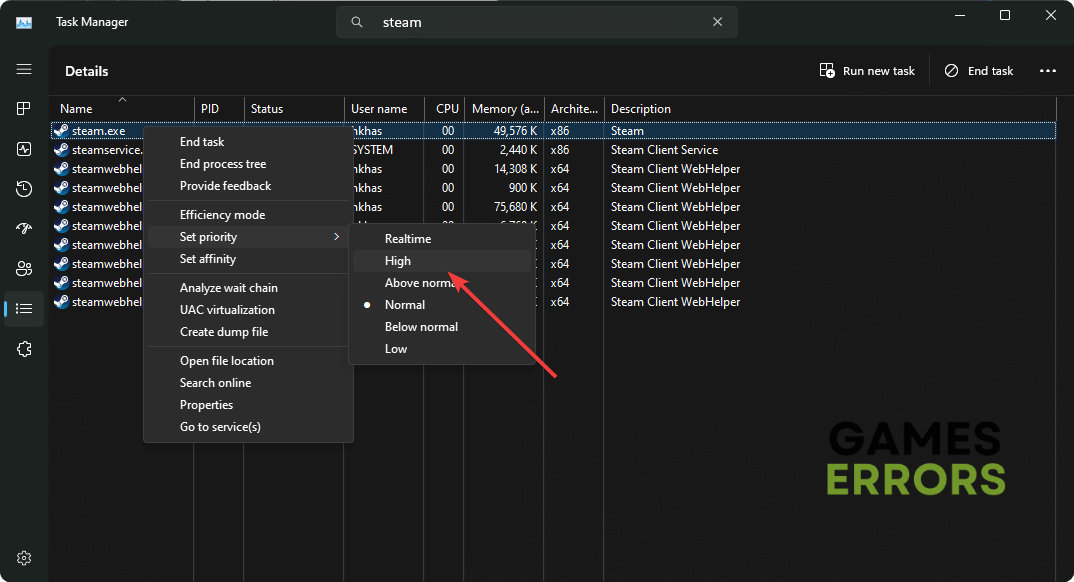Click the Run new task button
This screenshot has width=1074, height=582.
[x=867, y=71]
